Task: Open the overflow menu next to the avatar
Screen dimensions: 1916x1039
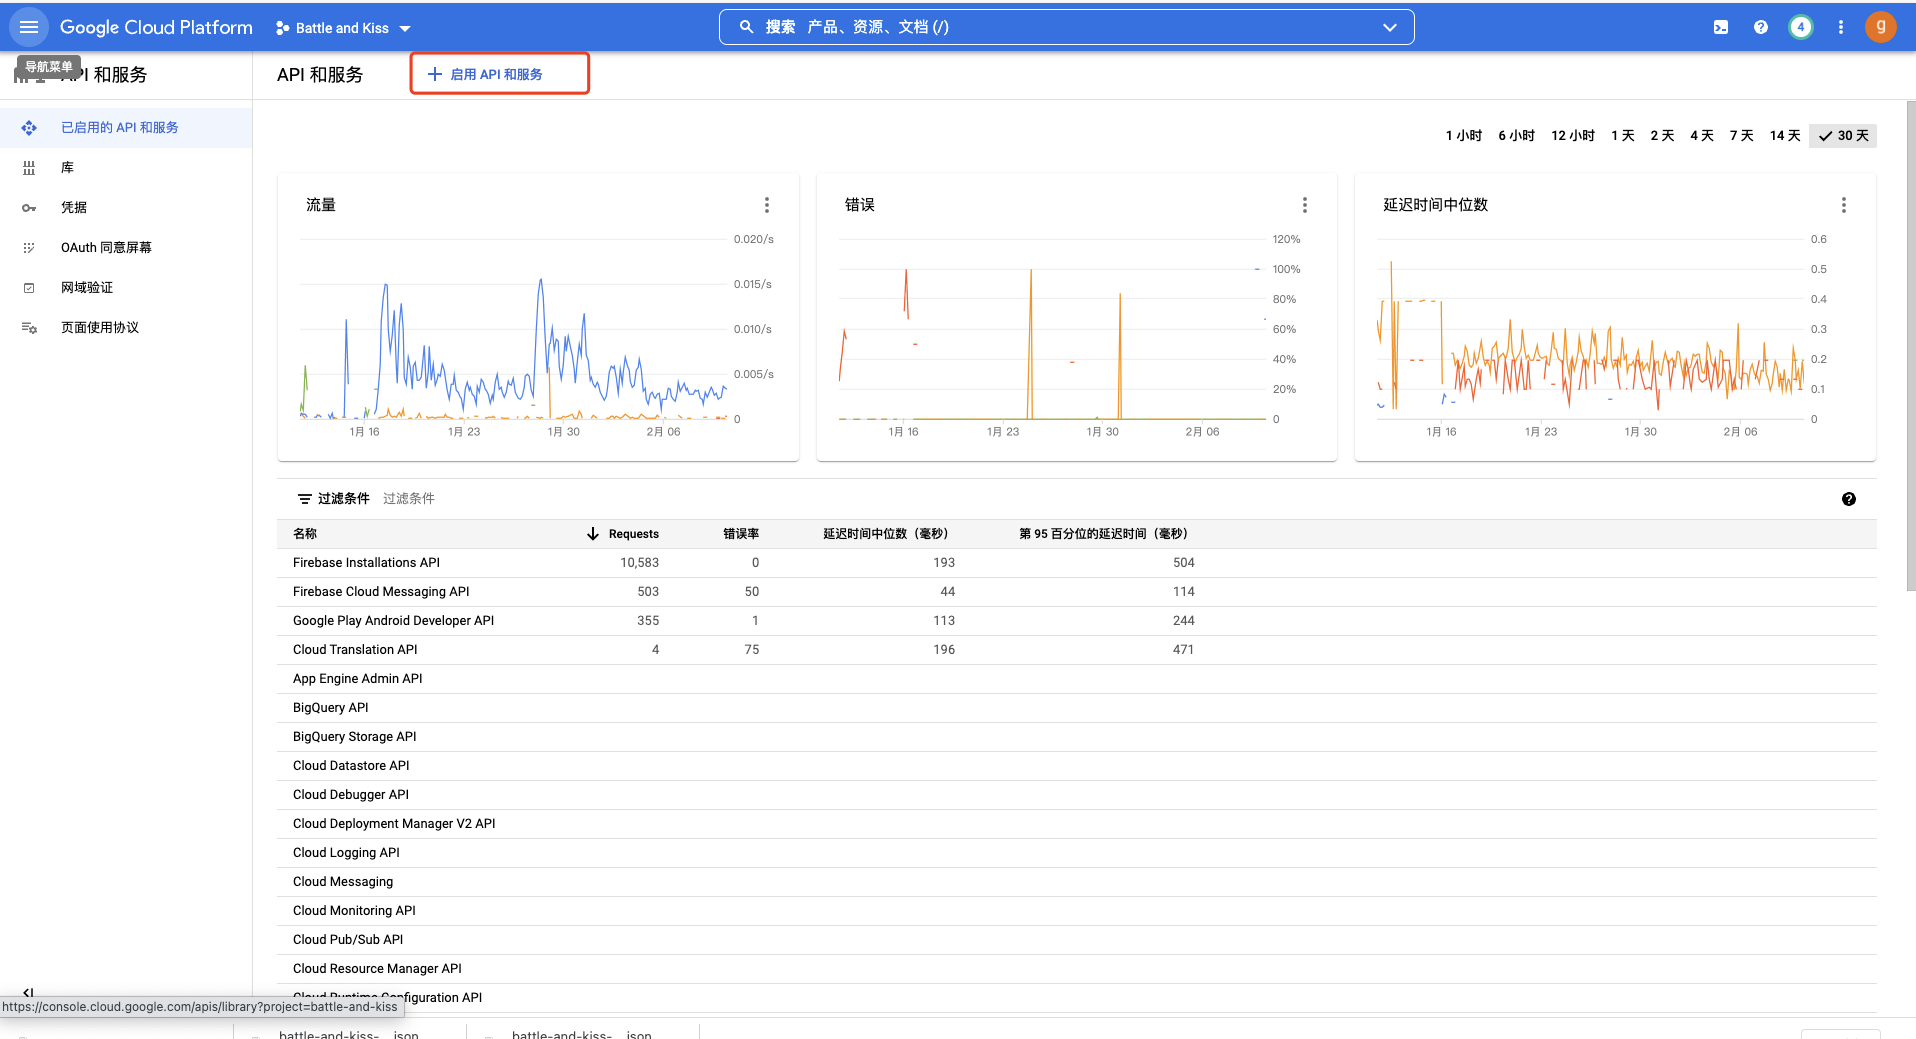Action: [x=1840, y=27]
